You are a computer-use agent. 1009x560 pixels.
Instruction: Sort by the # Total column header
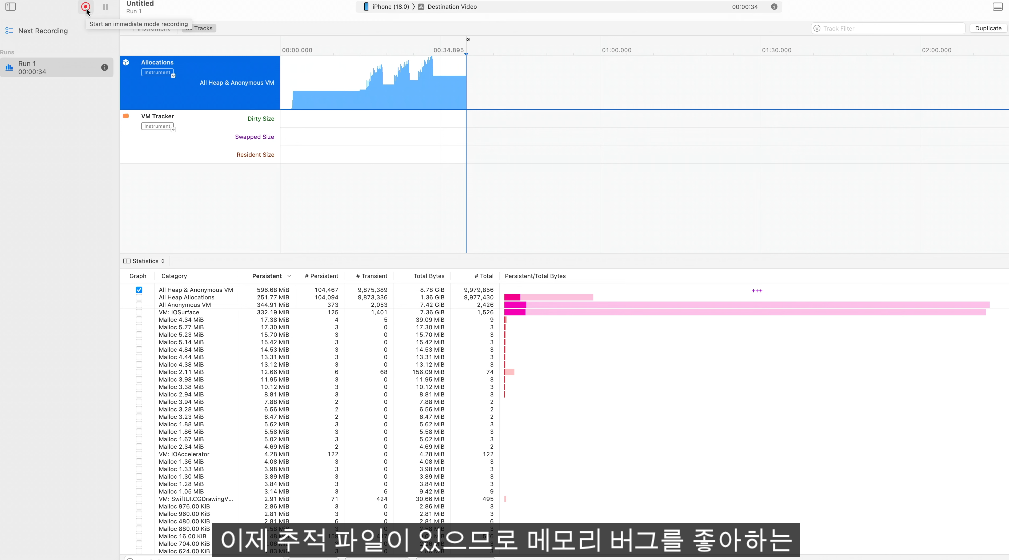pyautogui.click(x=483, y=276)
